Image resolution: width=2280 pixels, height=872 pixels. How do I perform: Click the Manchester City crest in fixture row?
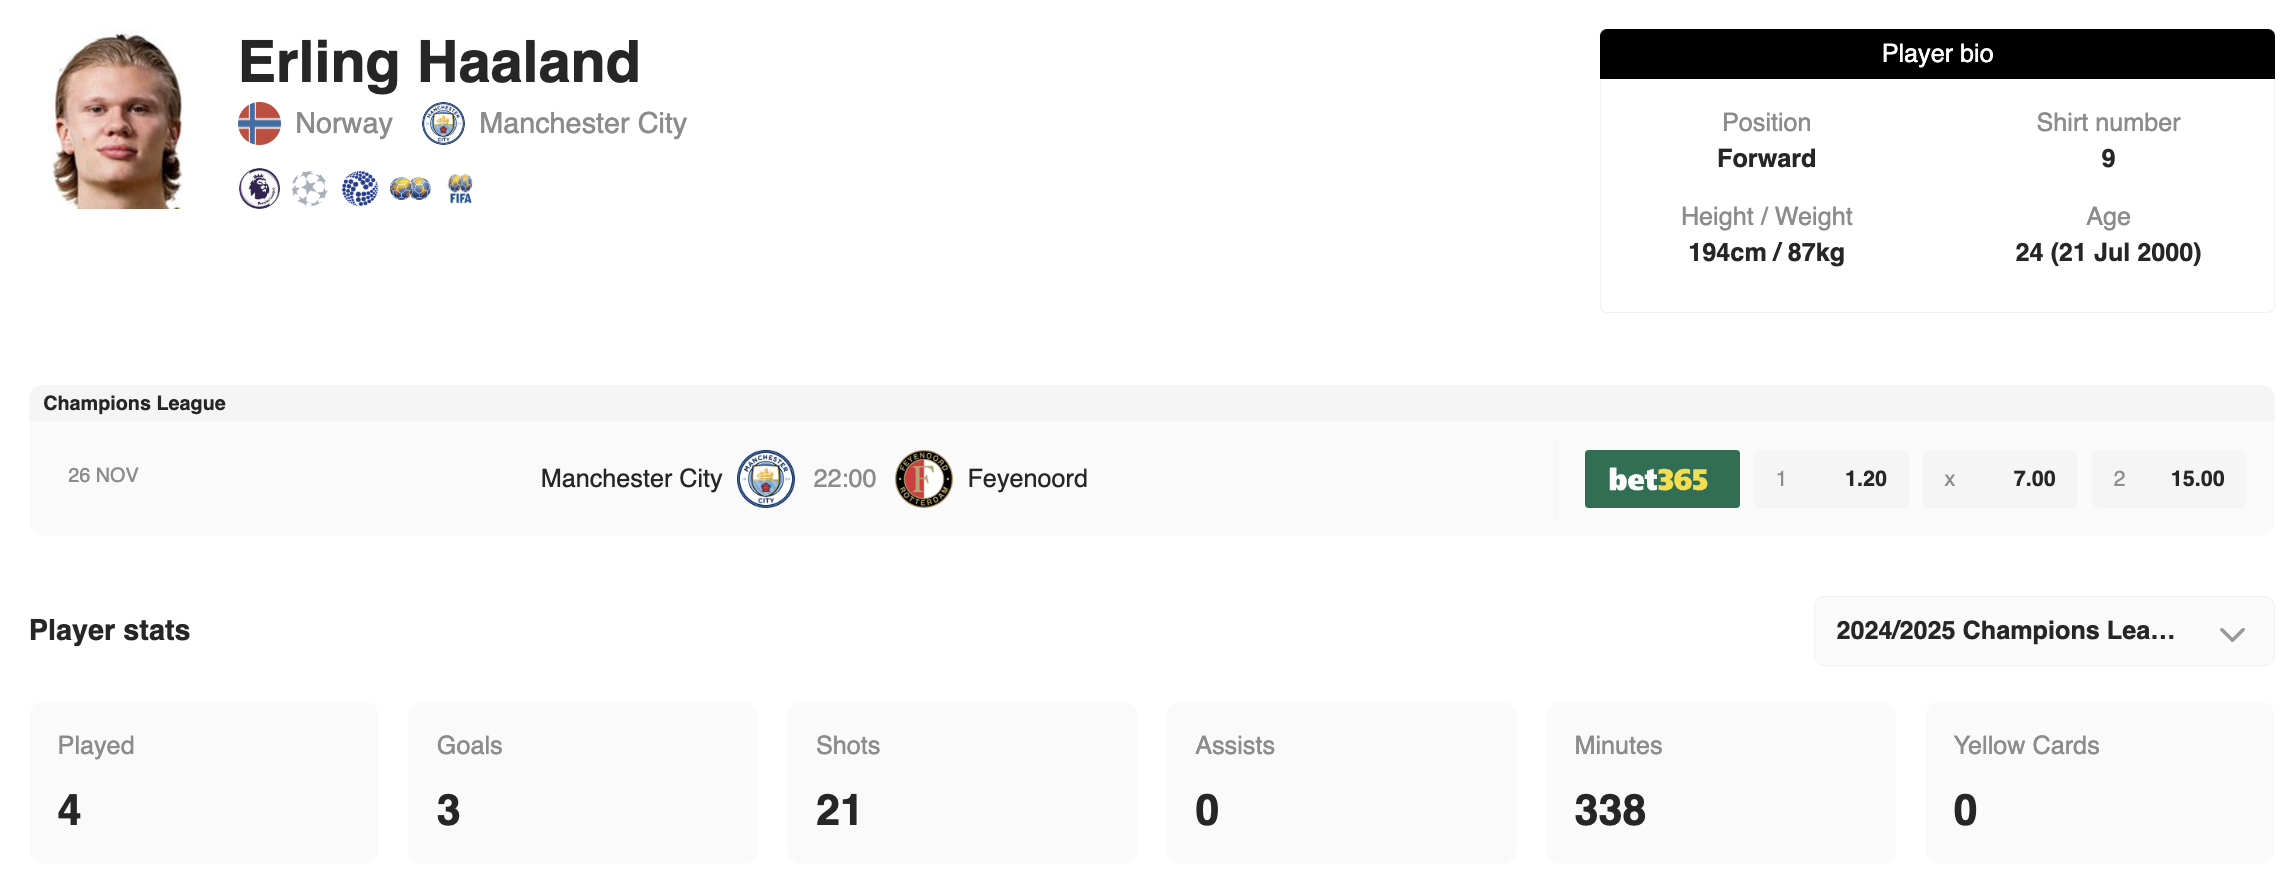[x=766, y=479]
